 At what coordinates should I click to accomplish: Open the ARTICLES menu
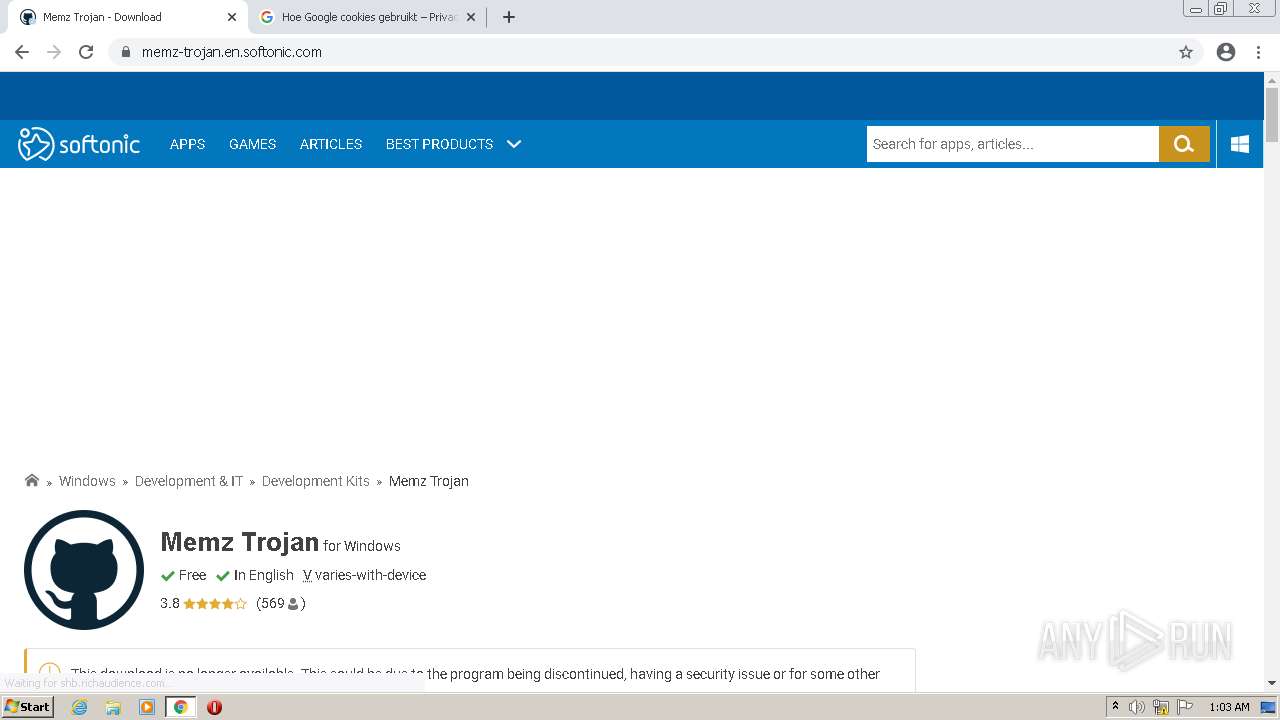[331, 144]
